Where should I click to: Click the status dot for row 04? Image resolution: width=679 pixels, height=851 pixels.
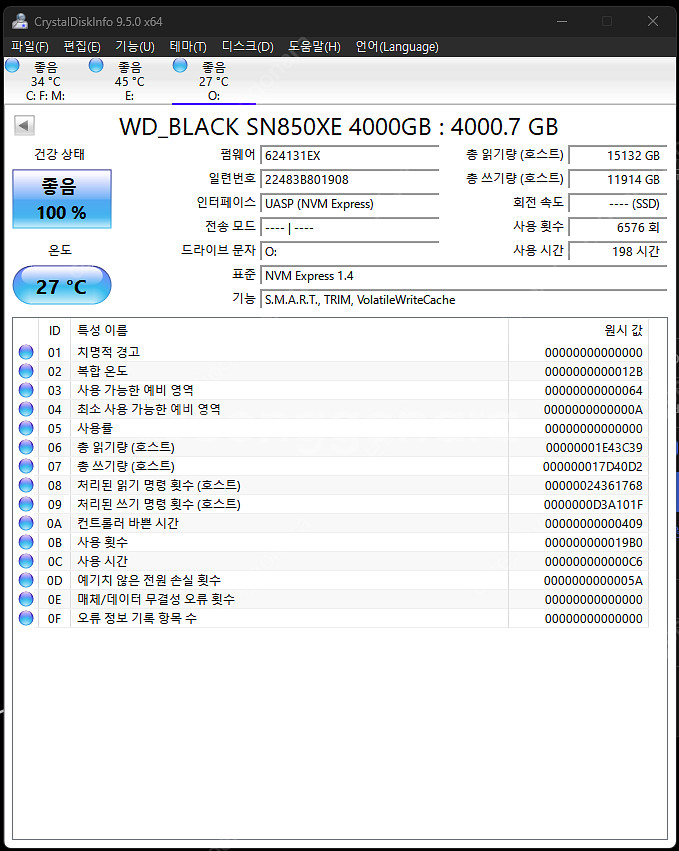(26, 409)
